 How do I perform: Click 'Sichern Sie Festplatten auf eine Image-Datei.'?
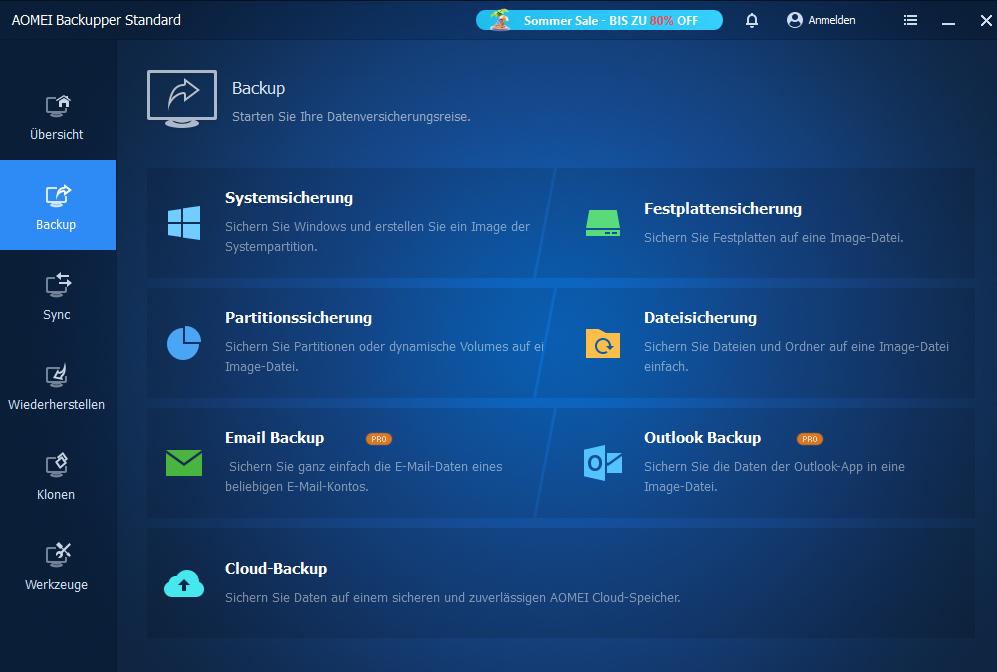click(x=774, y=238)
